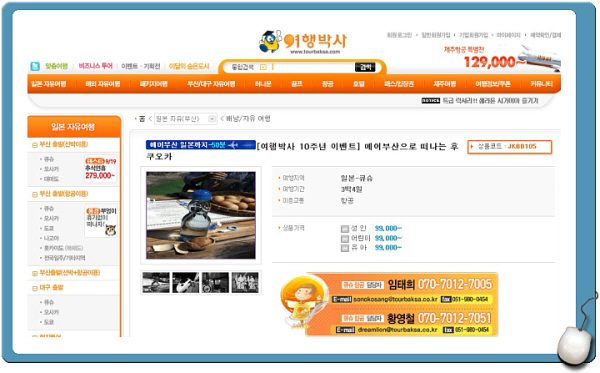Open the 호텔 main menu item
The height and width of the screenshot is (373, 600).
359,84
